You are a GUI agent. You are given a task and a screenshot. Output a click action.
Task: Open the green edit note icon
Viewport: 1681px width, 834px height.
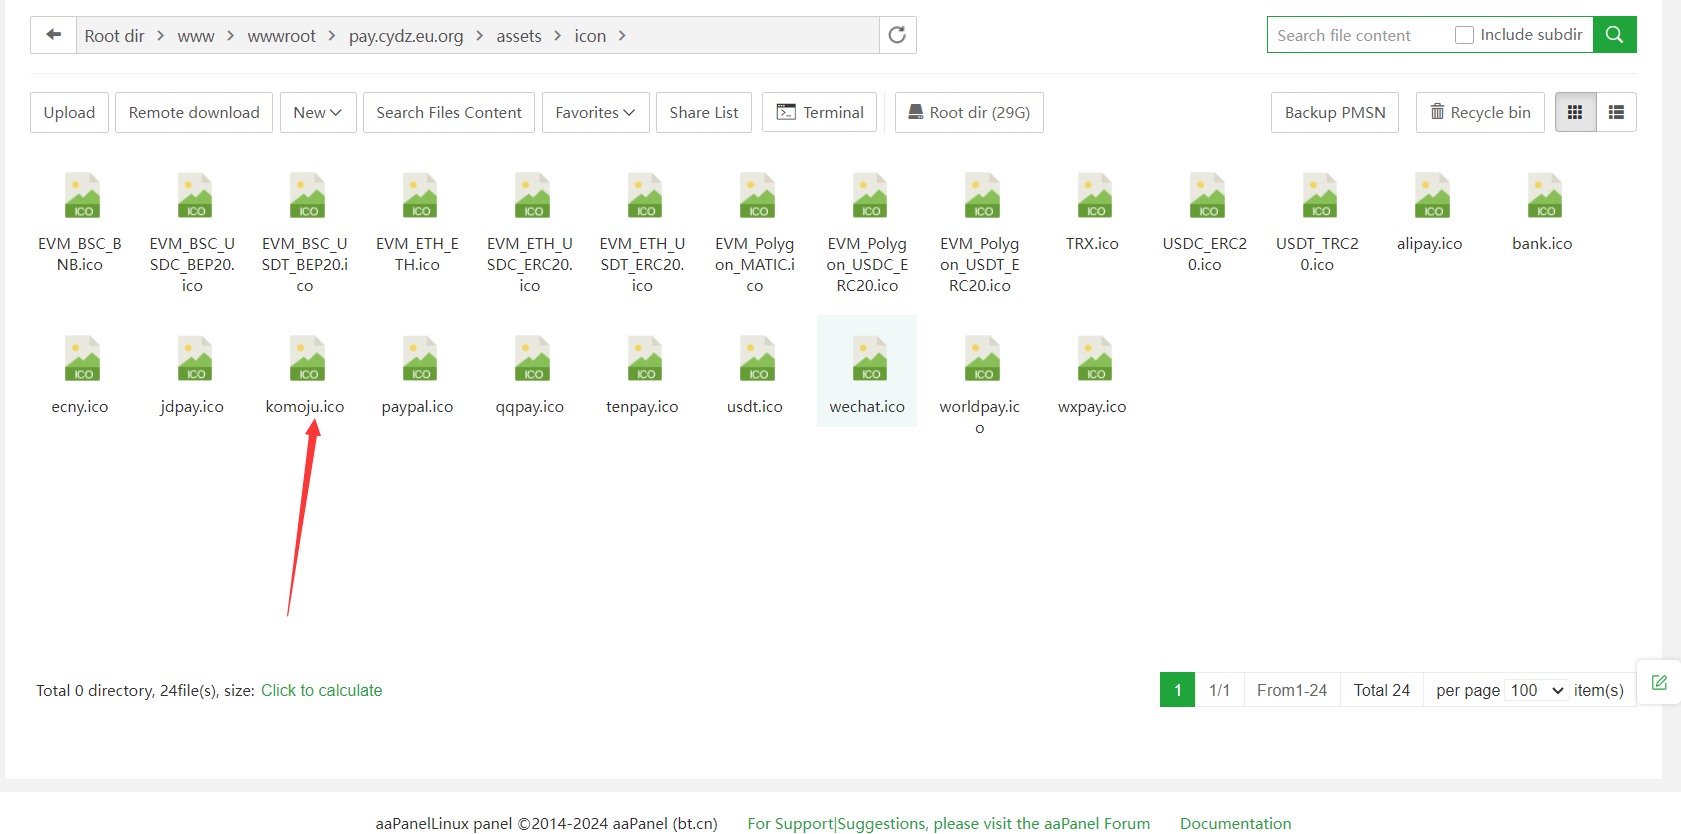tap(1659, 683)
